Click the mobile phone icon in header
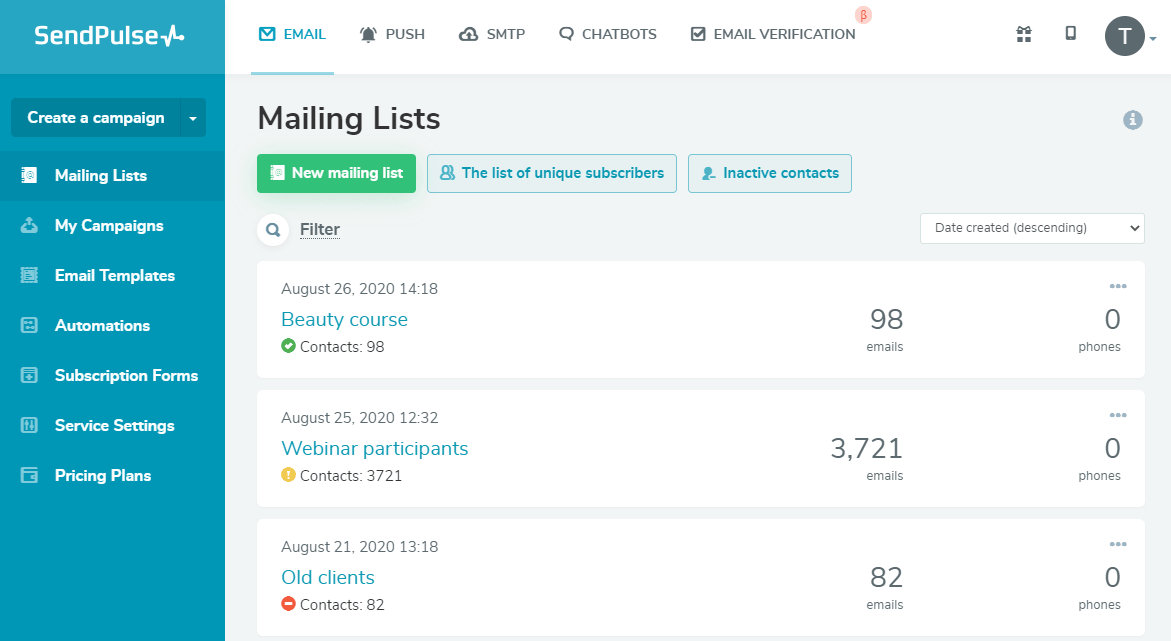This screenshot has width=1171, height=641. tap(1070, 34)
